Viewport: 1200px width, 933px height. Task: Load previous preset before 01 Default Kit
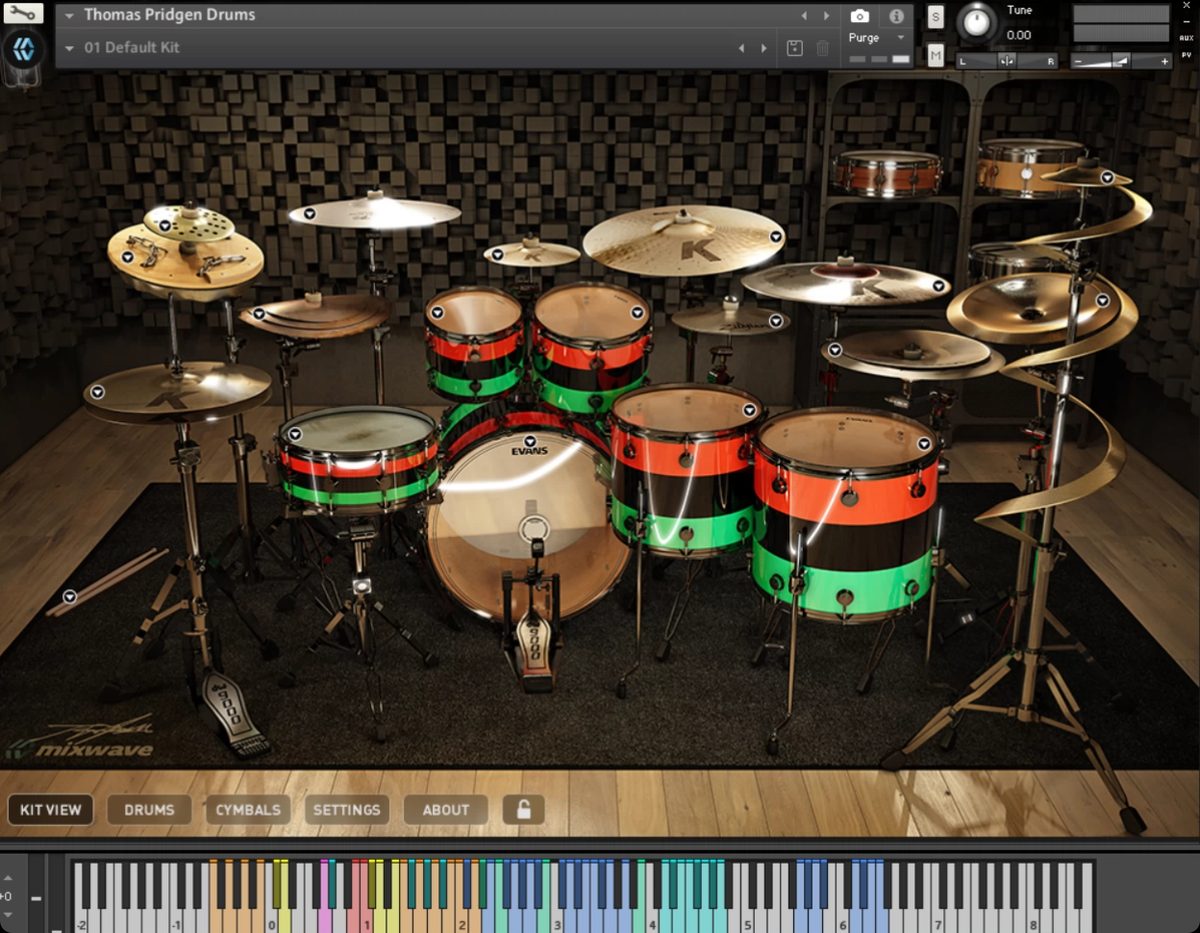pos(741,48)
